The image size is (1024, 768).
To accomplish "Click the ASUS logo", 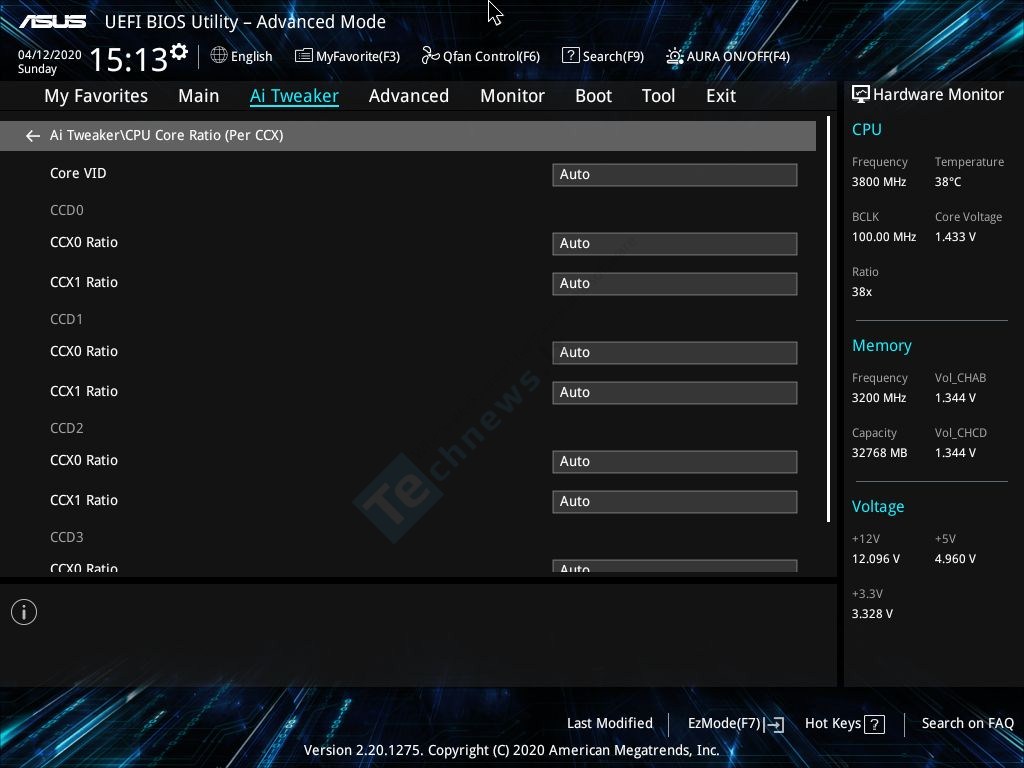I will pyautogui.click(x=52, y=22).
